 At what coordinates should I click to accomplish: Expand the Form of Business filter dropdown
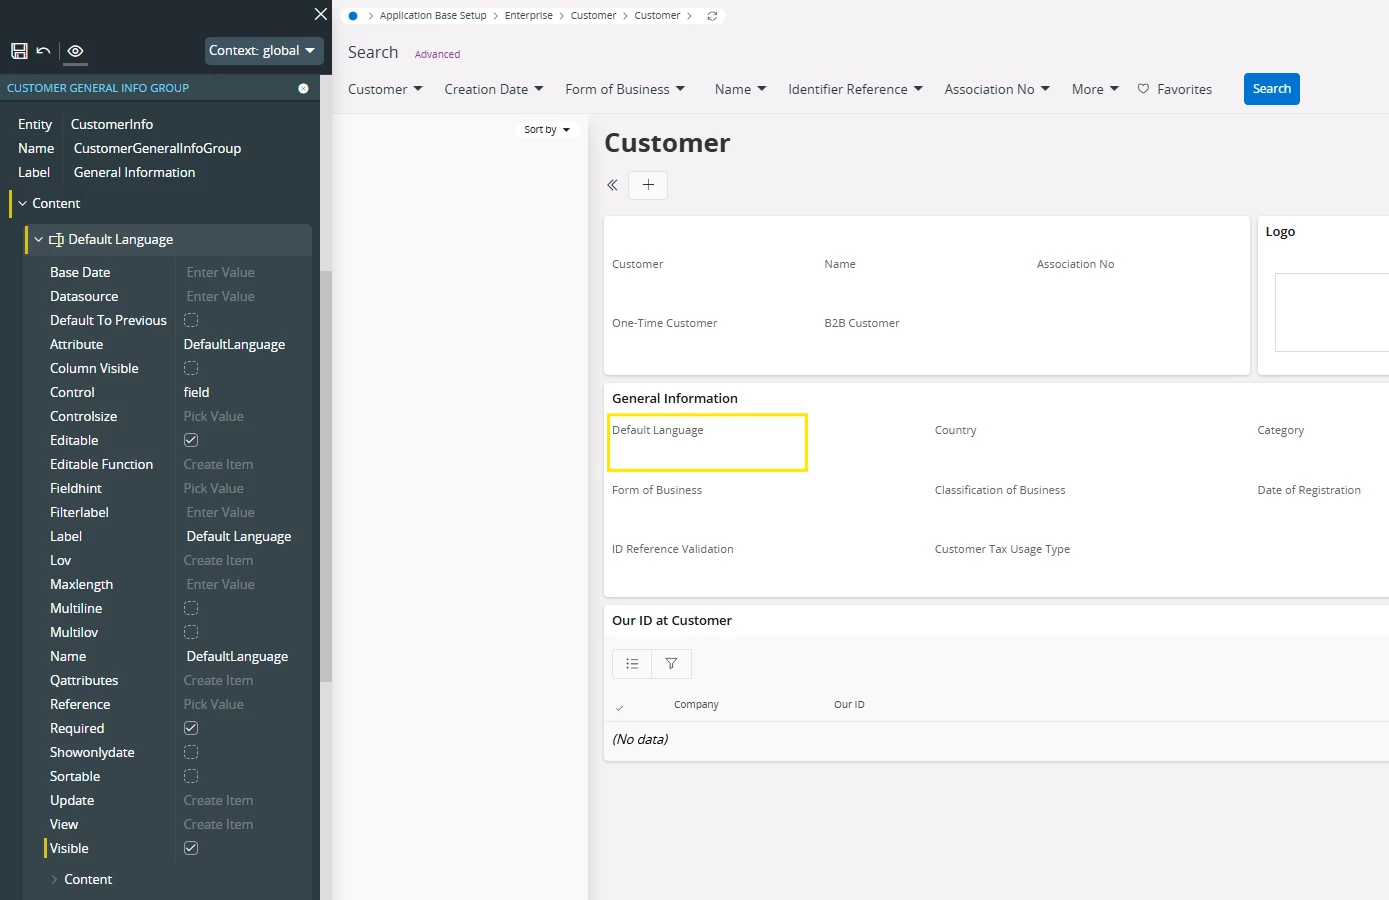pos(625,89)
